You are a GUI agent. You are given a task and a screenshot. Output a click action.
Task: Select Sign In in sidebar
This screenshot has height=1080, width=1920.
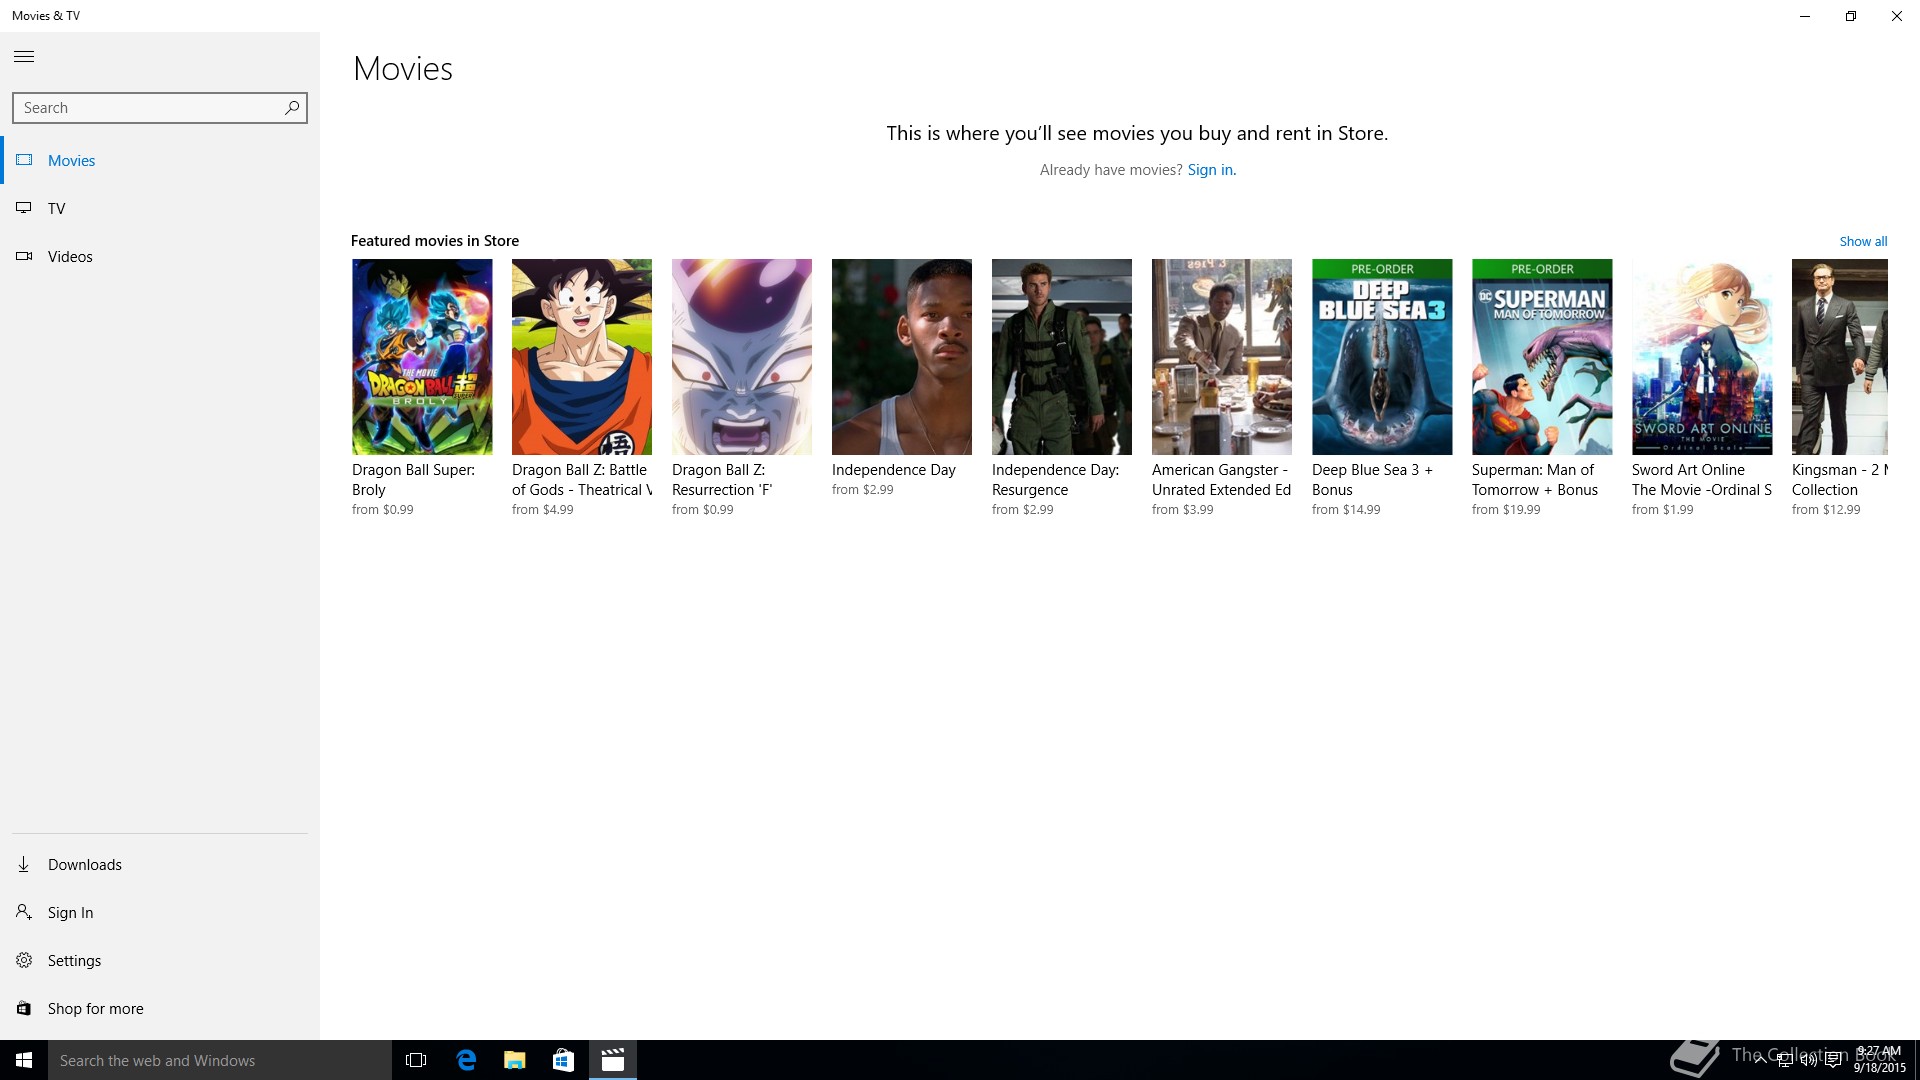click(x=160, y=912)
